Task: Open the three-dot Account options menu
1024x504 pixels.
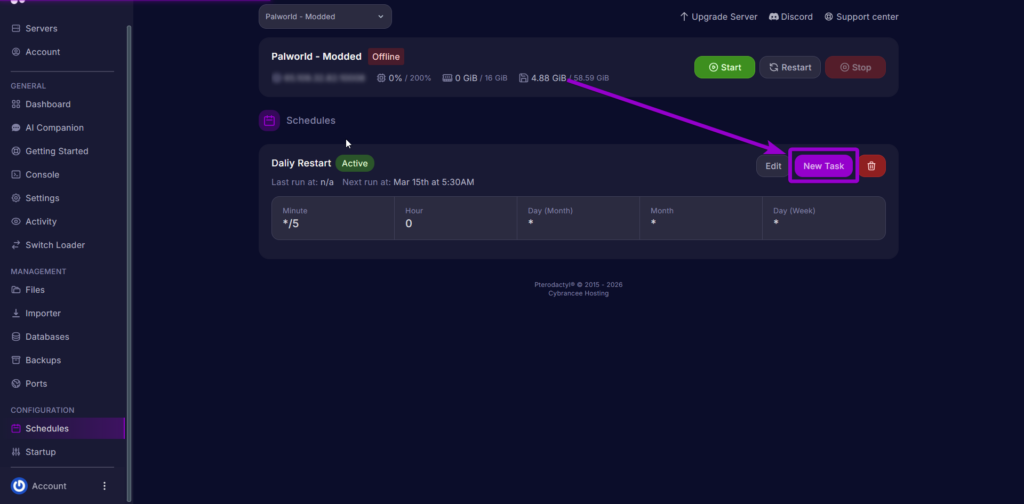Action: [x=104, y=486]
